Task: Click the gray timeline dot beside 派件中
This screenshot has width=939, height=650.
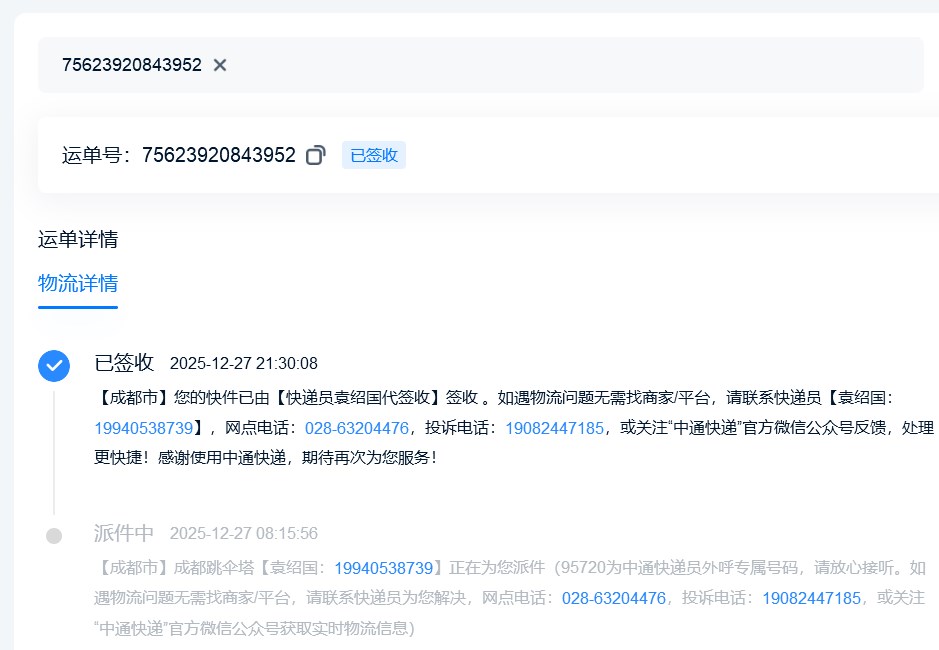Action: click(x=54, y=536)
